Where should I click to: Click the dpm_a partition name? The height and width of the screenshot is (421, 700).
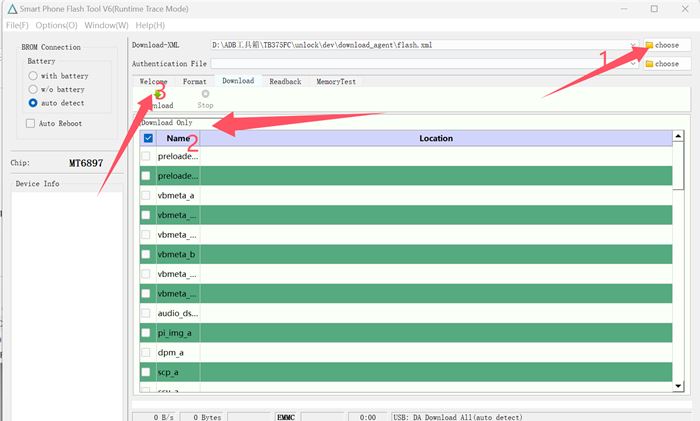click(x=171, y=353)
